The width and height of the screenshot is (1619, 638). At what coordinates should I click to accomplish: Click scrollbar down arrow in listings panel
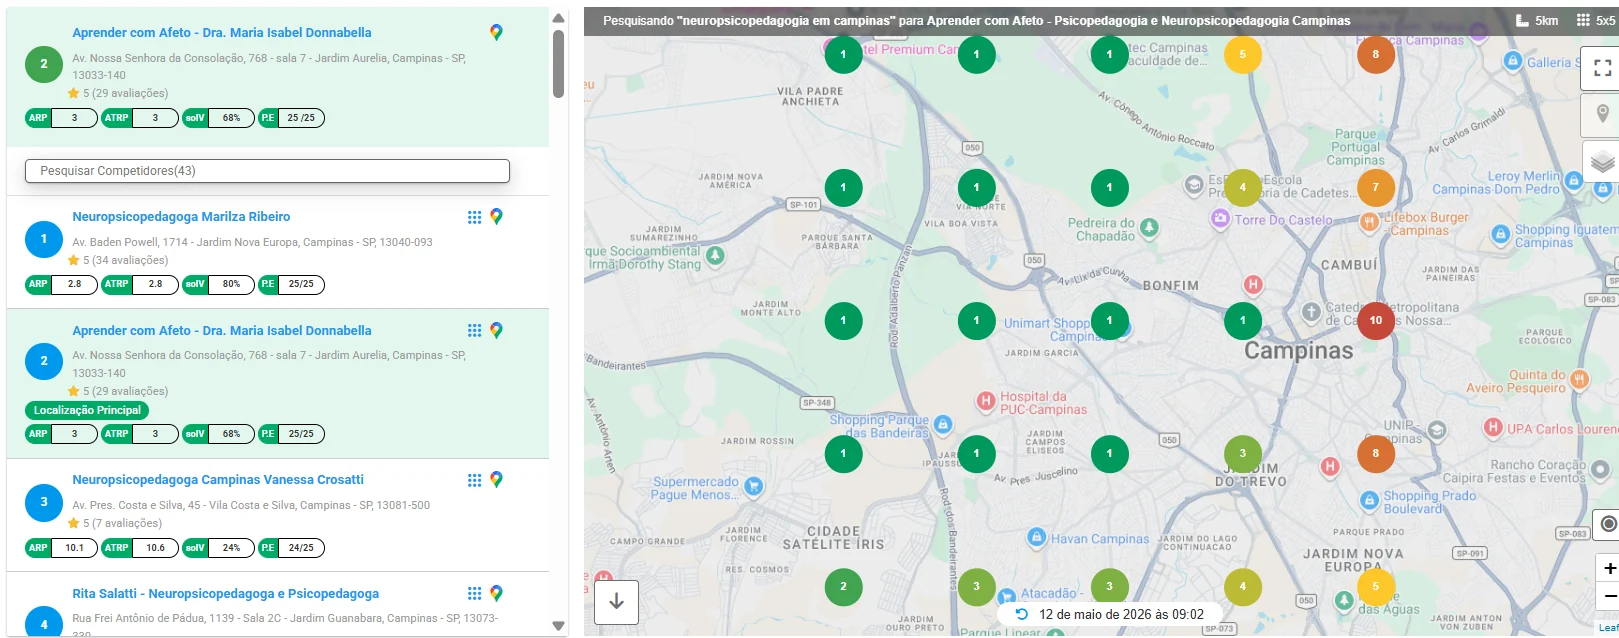pyautogui.click(x=558, y=626)
